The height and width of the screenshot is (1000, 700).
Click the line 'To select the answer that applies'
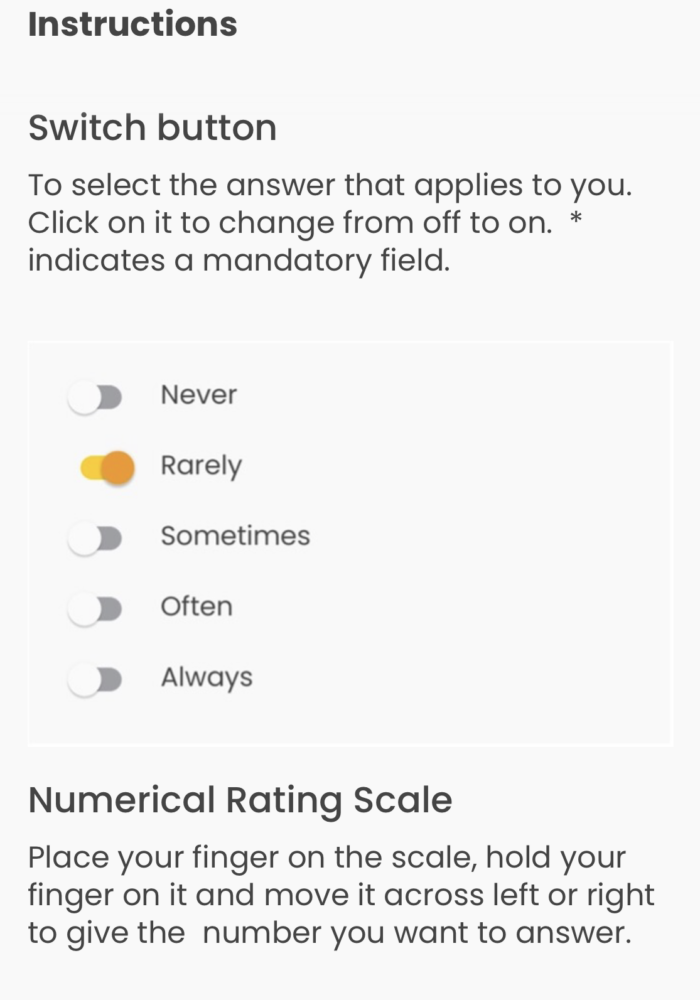point(330,186)
